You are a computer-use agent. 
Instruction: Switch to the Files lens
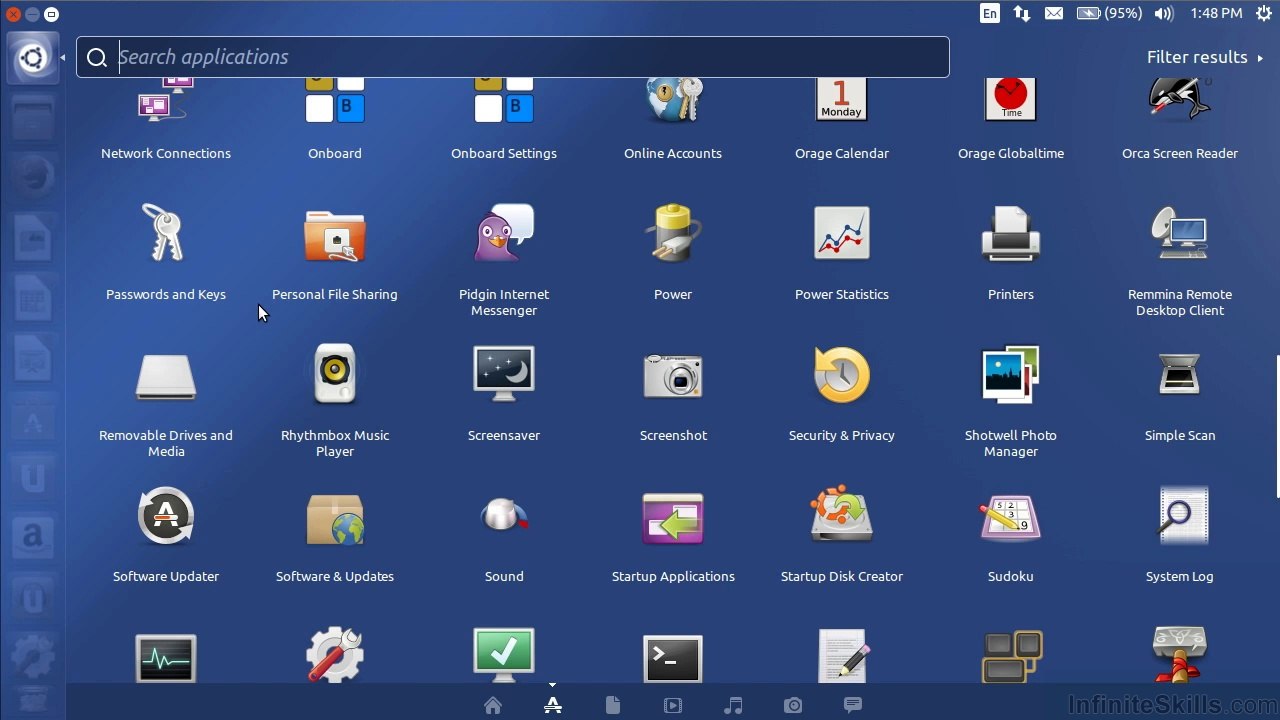[x=613, y=705]
